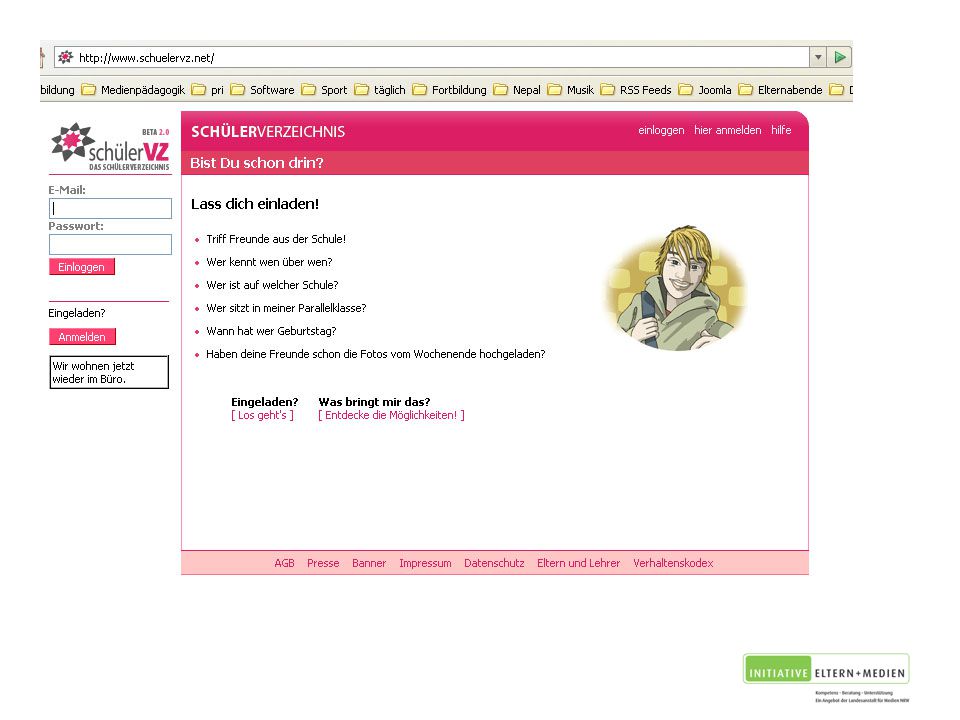The width and height of the screenshot is (960, 720).
Task: Click the bullet about Fotos vom Wochenende
Action: [376, 354]
